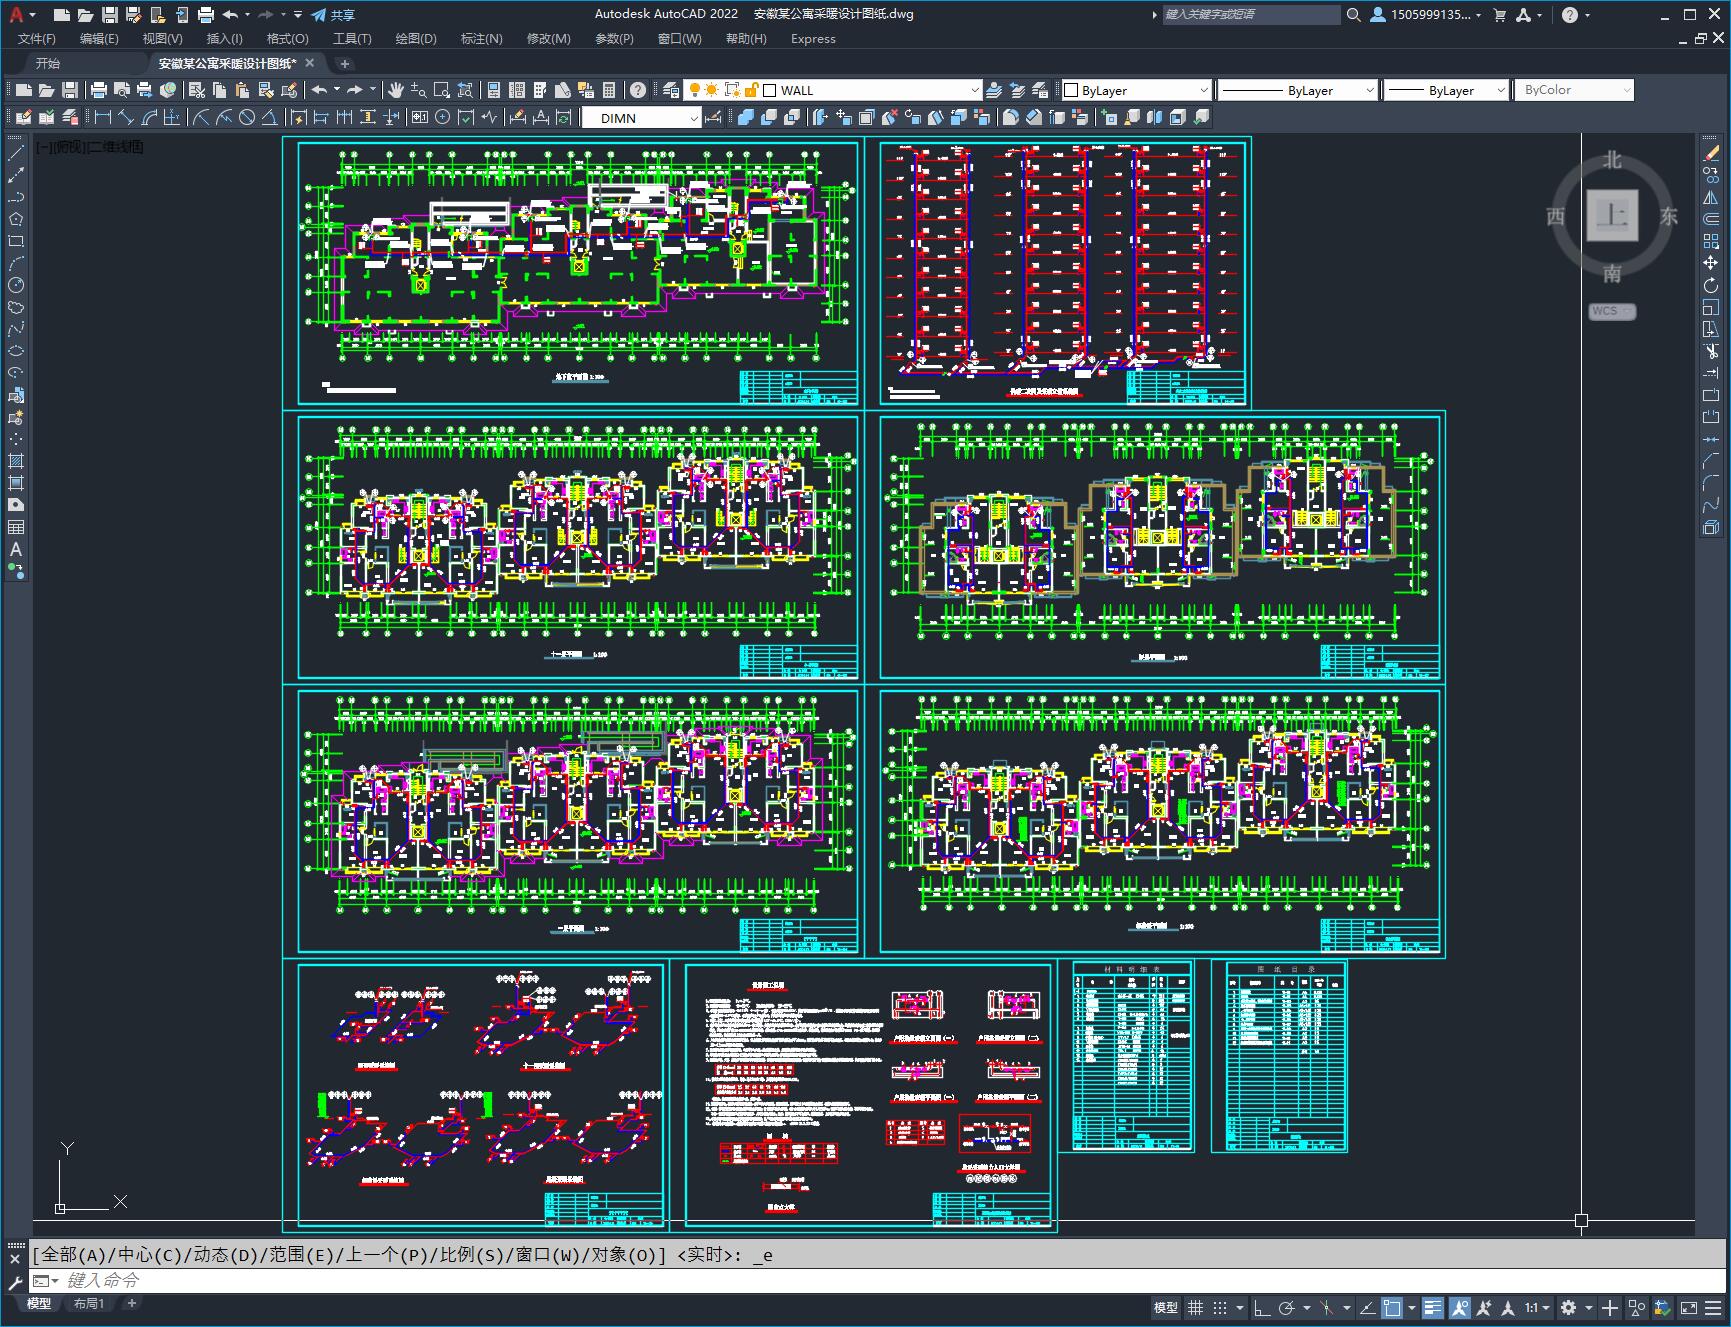Viewport: 1731px width, 1327px height.
Task: Toggle lineweight display in status bar
Action: [1433, 1307]
